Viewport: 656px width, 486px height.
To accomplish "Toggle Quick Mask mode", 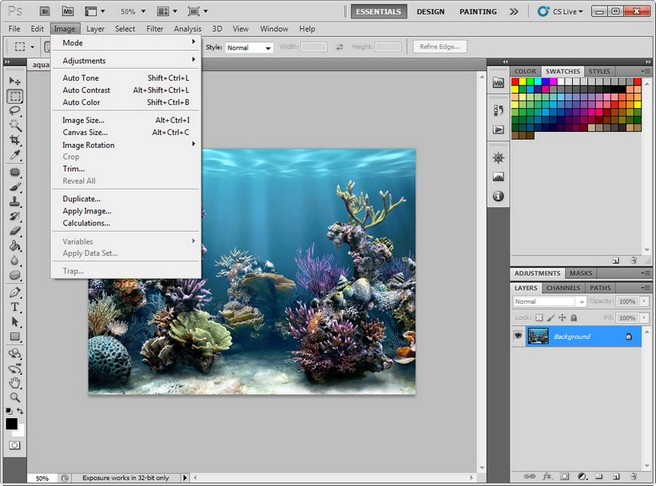I will point(15,445).
